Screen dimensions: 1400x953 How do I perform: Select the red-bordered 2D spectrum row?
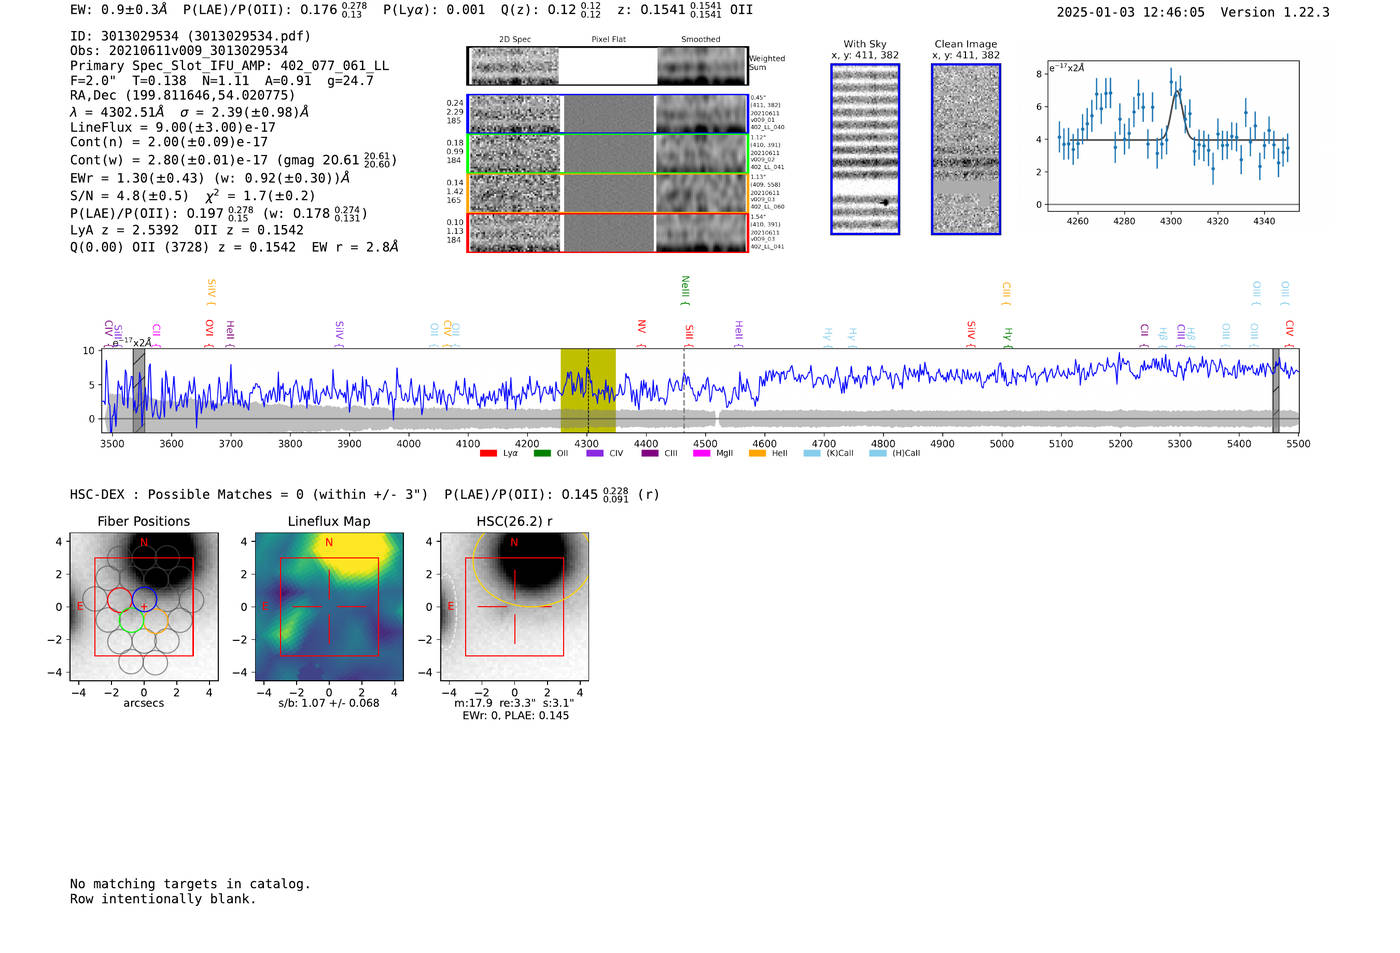pos(608,232)
